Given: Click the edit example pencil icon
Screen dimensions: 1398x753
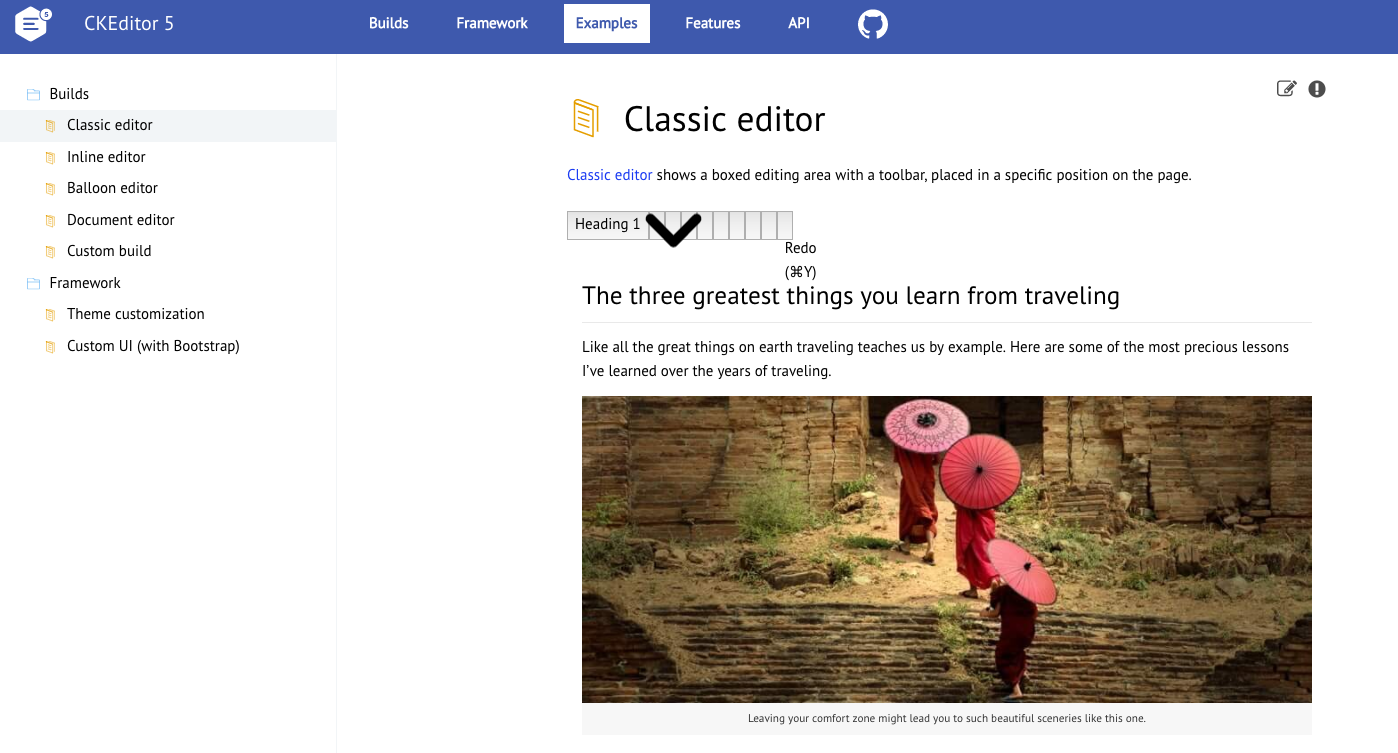Looking at the screenshot, I should 1287,88.
